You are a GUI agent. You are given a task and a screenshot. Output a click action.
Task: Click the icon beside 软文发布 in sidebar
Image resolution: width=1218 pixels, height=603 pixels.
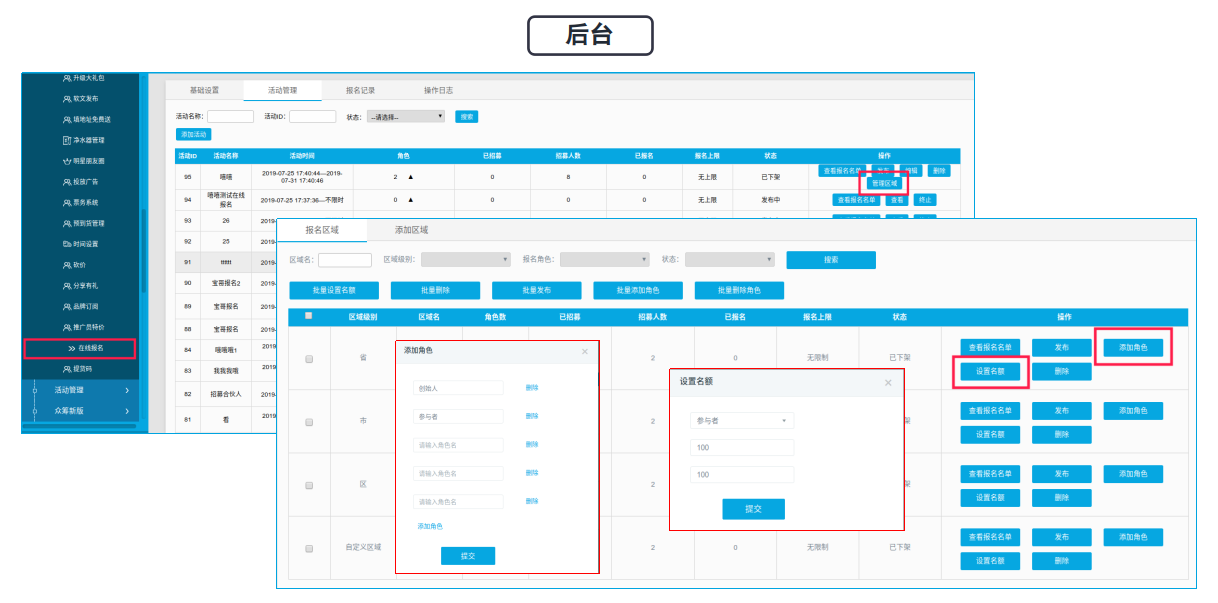(x=66, y=99)
